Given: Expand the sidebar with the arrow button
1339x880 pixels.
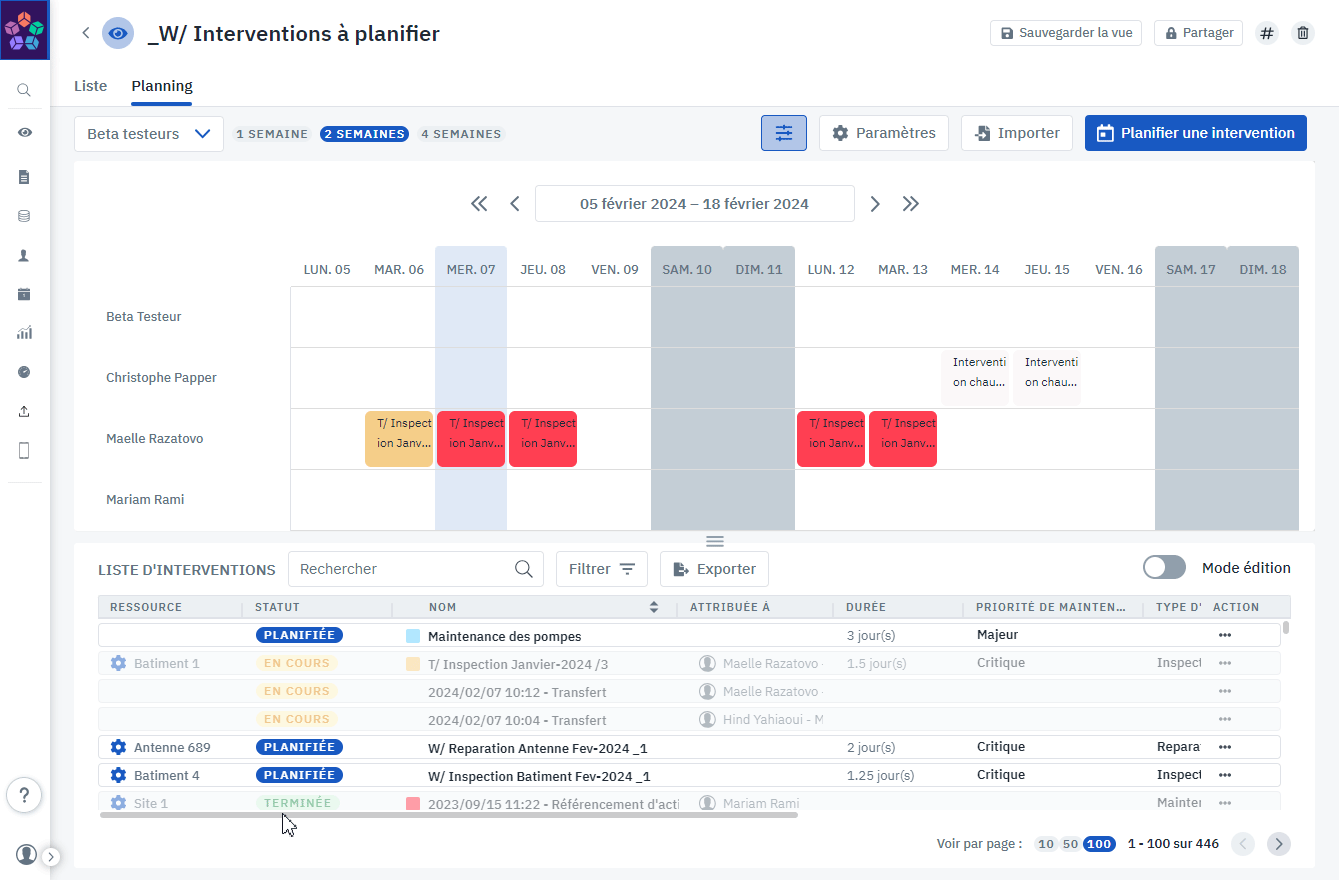Looking at the screenshot, I should 52,856.
